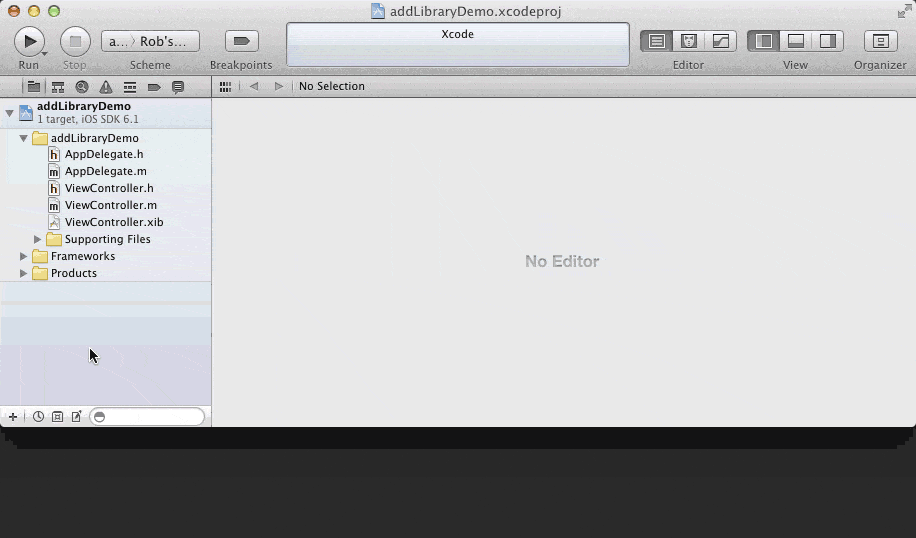
Task: Select the Supporting Files folder
Action: (x=106, y=240)
